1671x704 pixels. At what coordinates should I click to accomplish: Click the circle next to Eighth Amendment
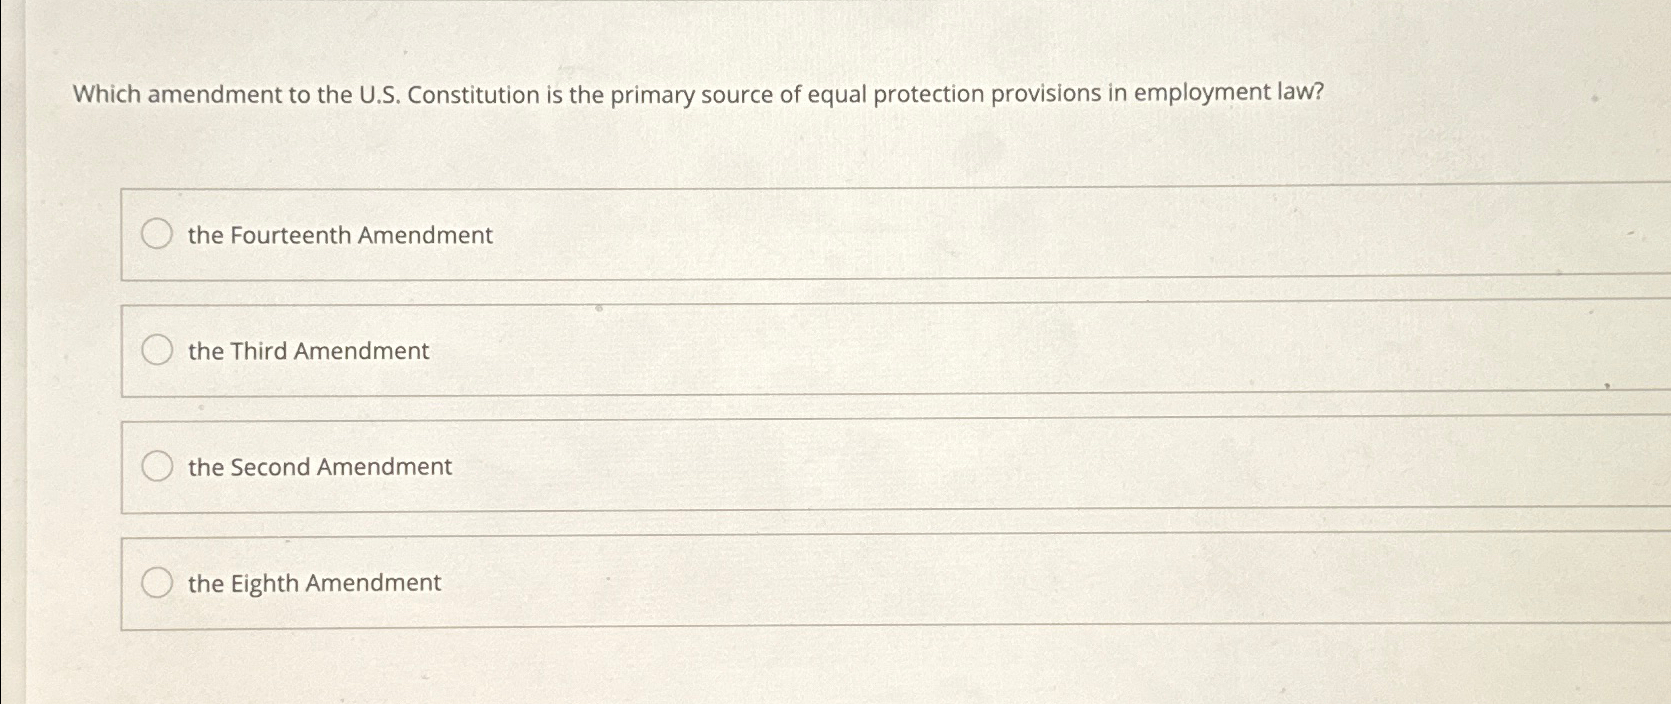(x=157, y=582)
